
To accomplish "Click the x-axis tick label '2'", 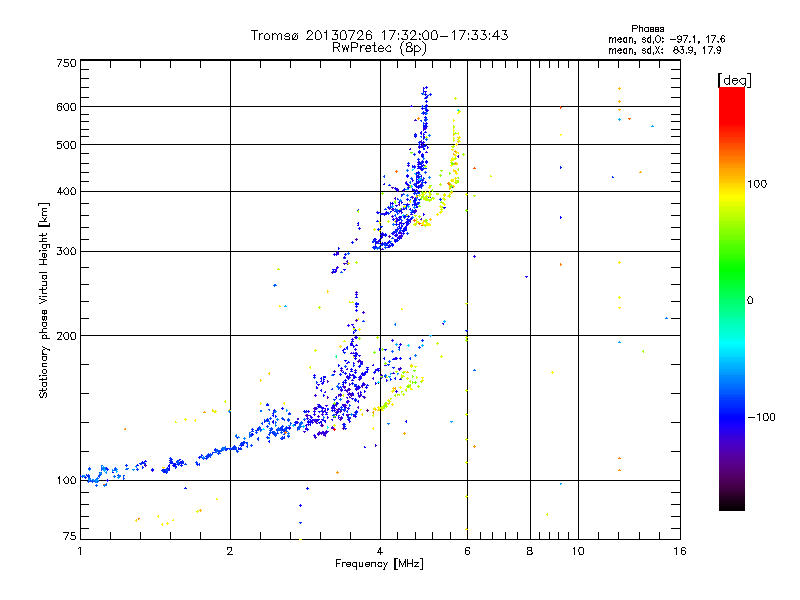I will [x=230, y=551].
